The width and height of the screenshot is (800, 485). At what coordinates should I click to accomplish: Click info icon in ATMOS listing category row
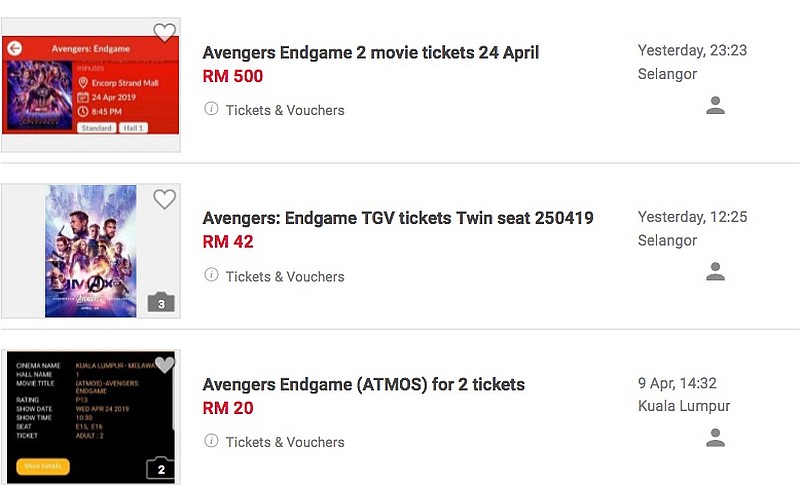click(211, 441)
